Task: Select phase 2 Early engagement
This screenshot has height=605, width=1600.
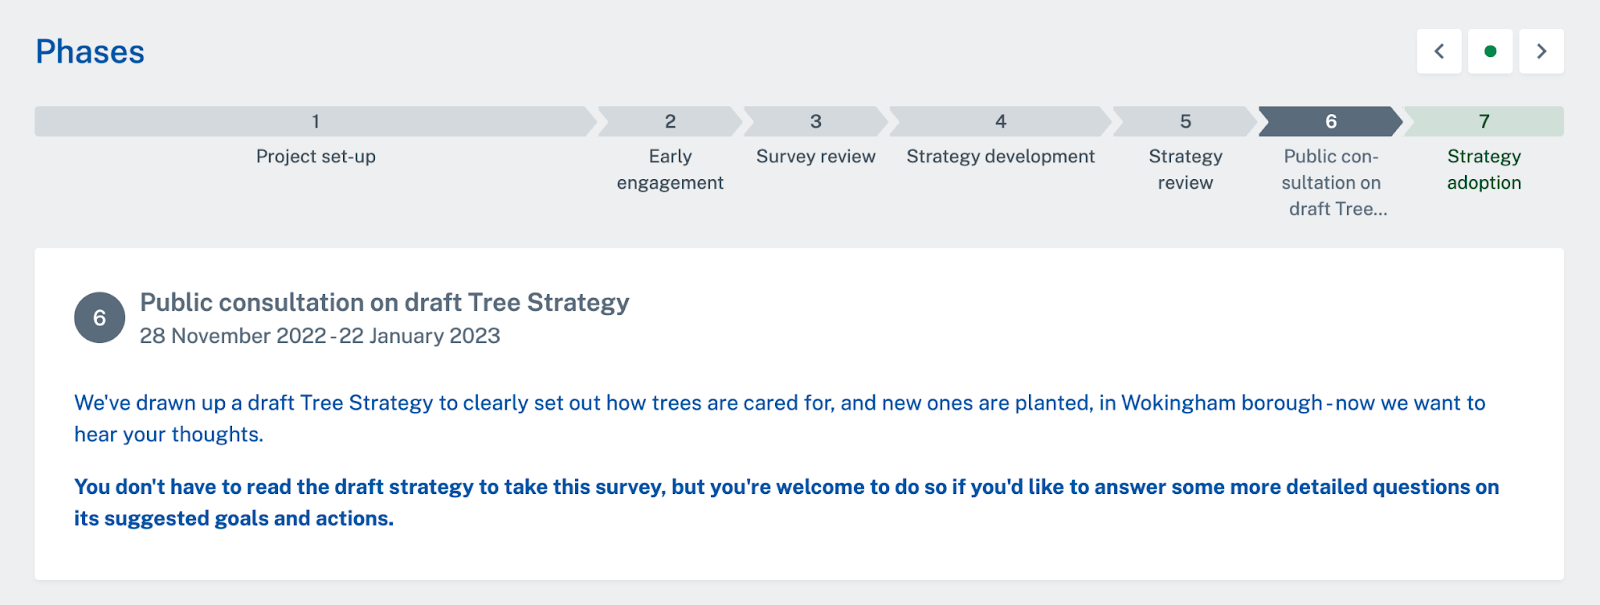Action: coord(670,121)
